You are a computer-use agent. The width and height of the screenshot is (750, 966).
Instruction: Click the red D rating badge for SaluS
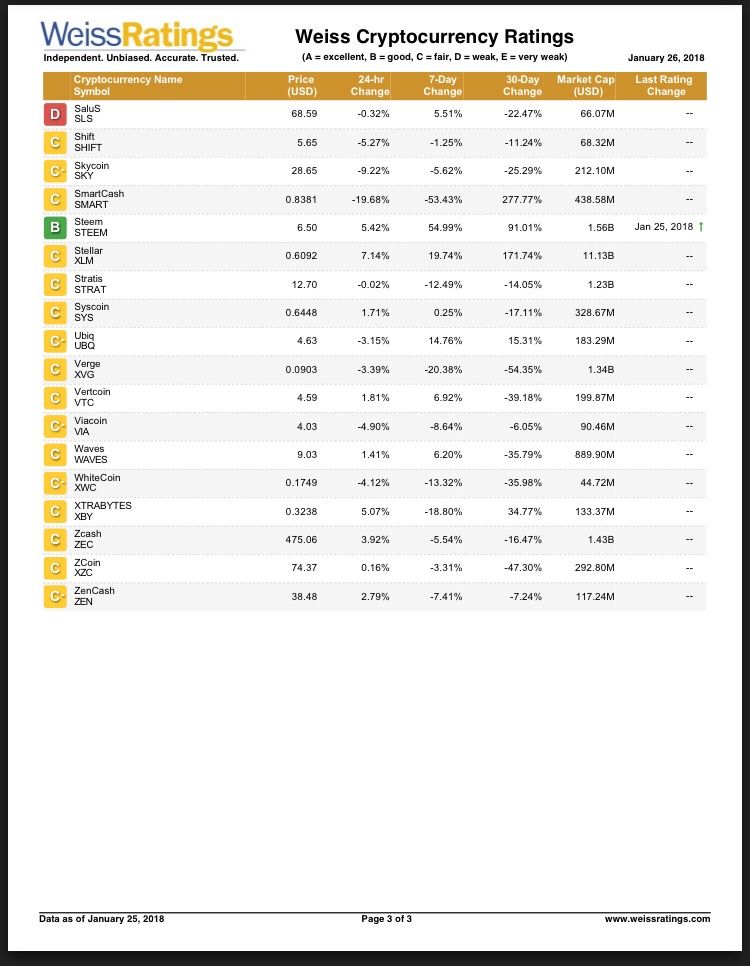(55, 114)
